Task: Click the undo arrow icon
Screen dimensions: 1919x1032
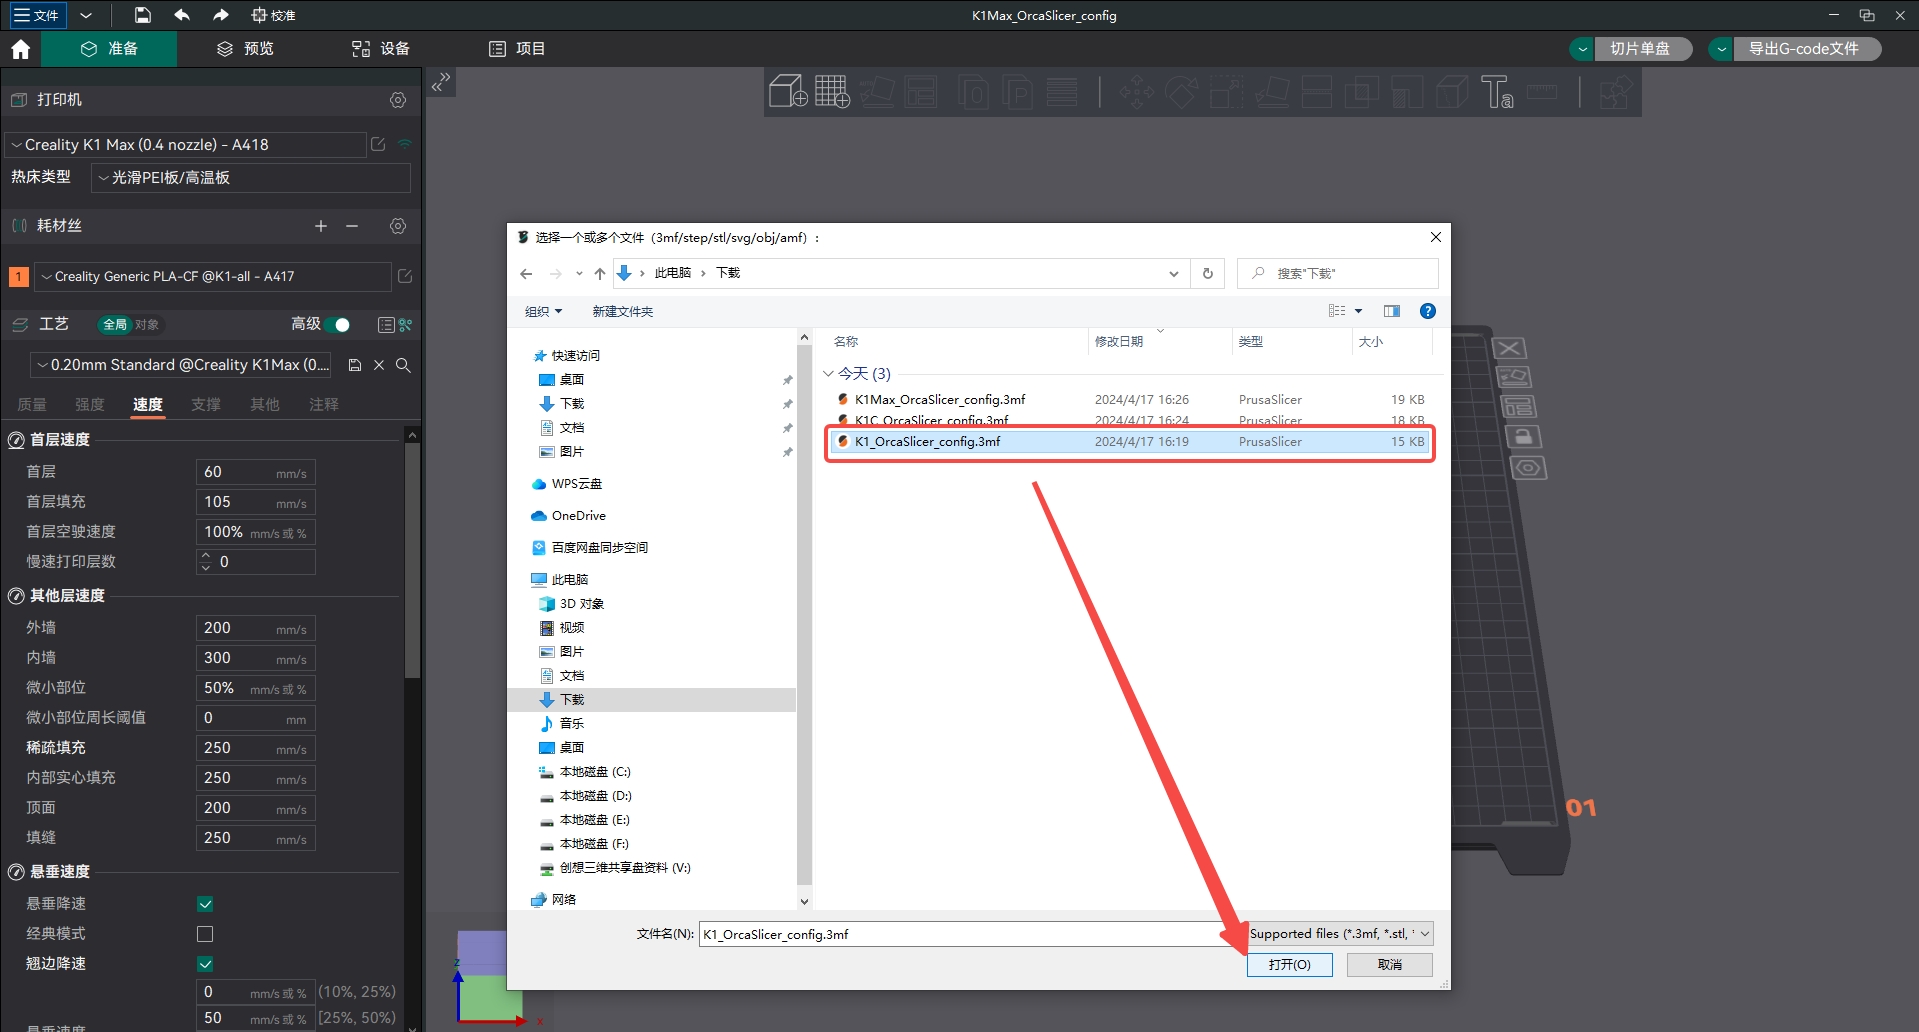Action: pyautogui.click(x=182, y=15)
